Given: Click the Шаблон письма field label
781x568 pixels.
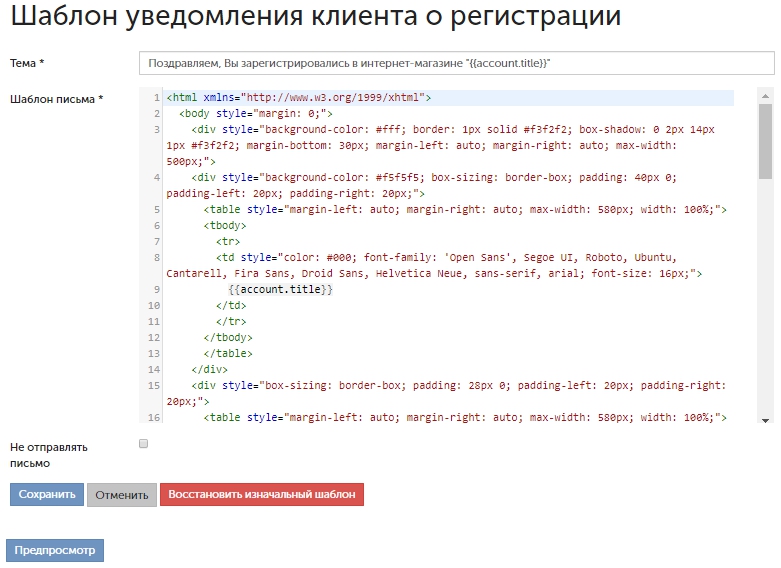Looking at the screenshot, I should [56, 99].
